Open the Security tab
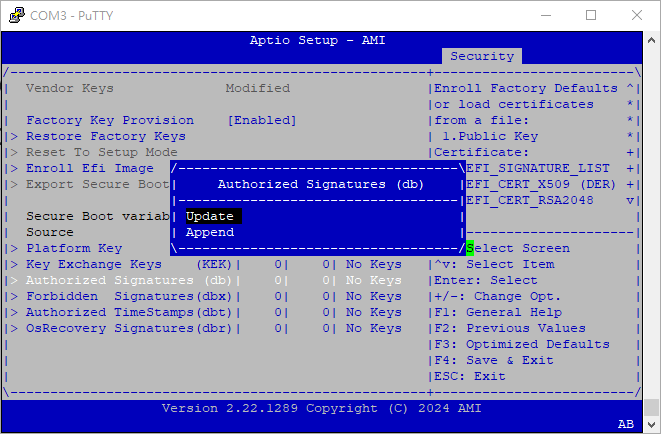 pyautogui.click(x=482, y=56)
